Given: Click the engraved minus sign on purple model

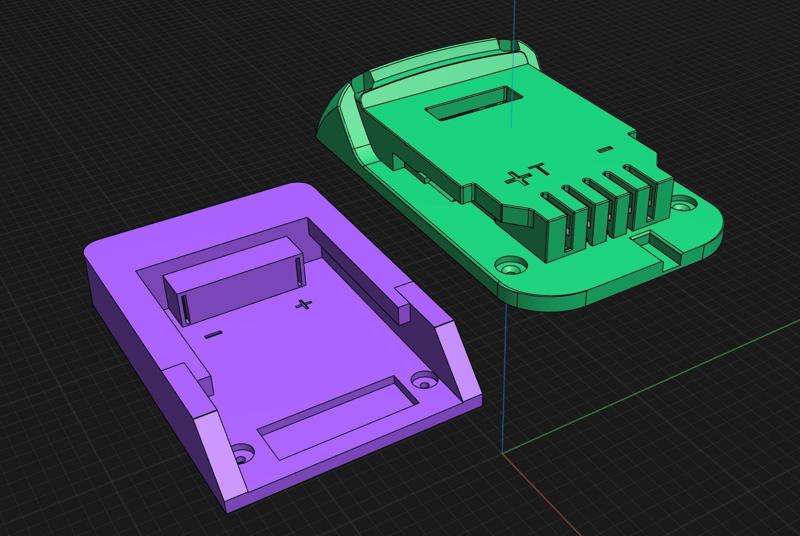Looking at the screenshot, I should [x=213, y=335].
